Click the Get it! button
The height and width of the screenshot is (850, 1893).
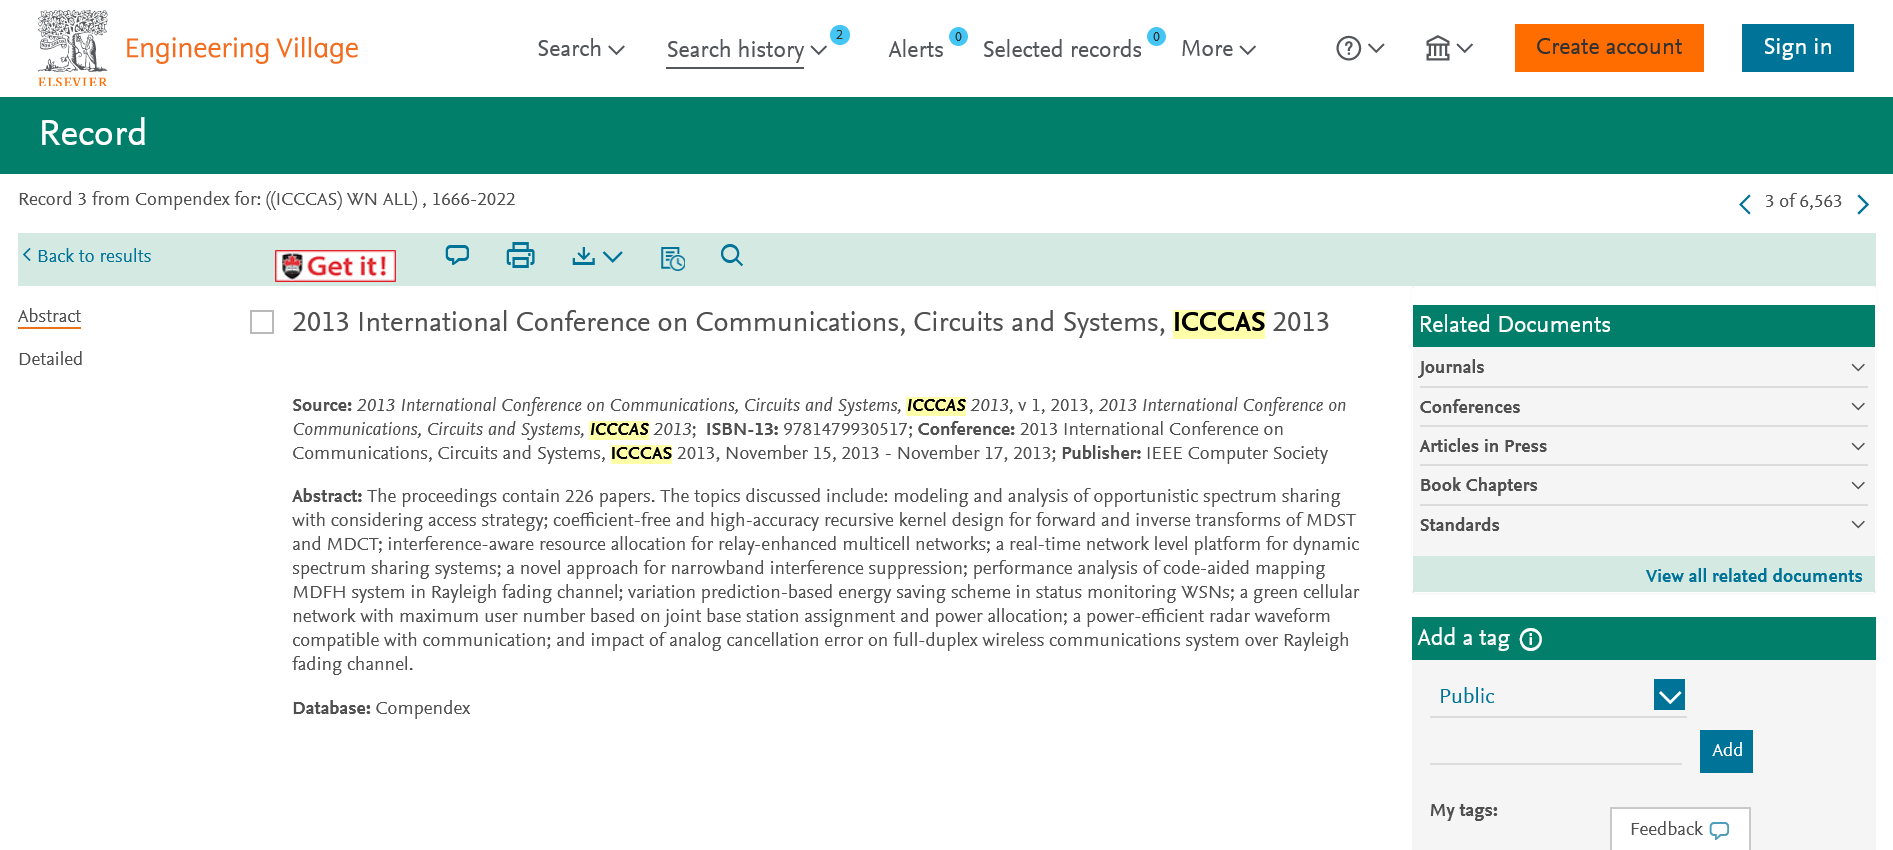pyautogui.click(x=335, y=265)
